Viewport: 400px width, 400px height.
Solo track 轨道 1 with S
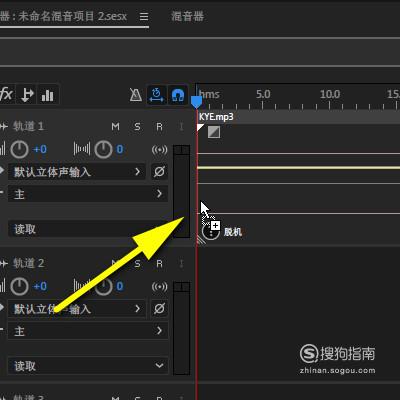tap(137, 127)
